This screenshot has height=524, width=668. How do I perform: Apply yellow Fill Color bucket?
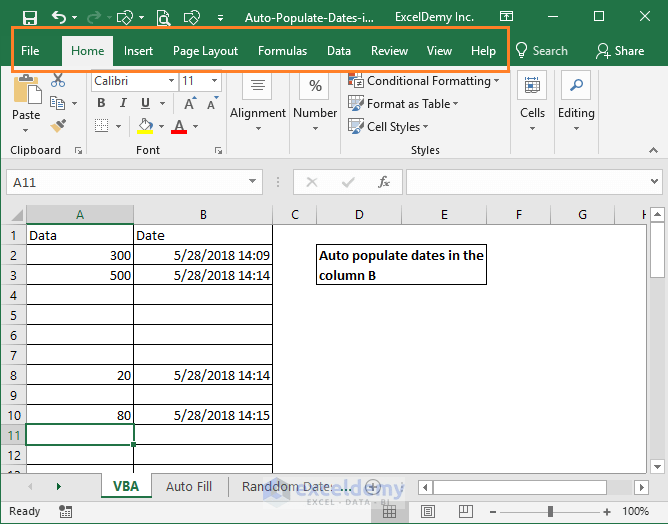point(145,126)
